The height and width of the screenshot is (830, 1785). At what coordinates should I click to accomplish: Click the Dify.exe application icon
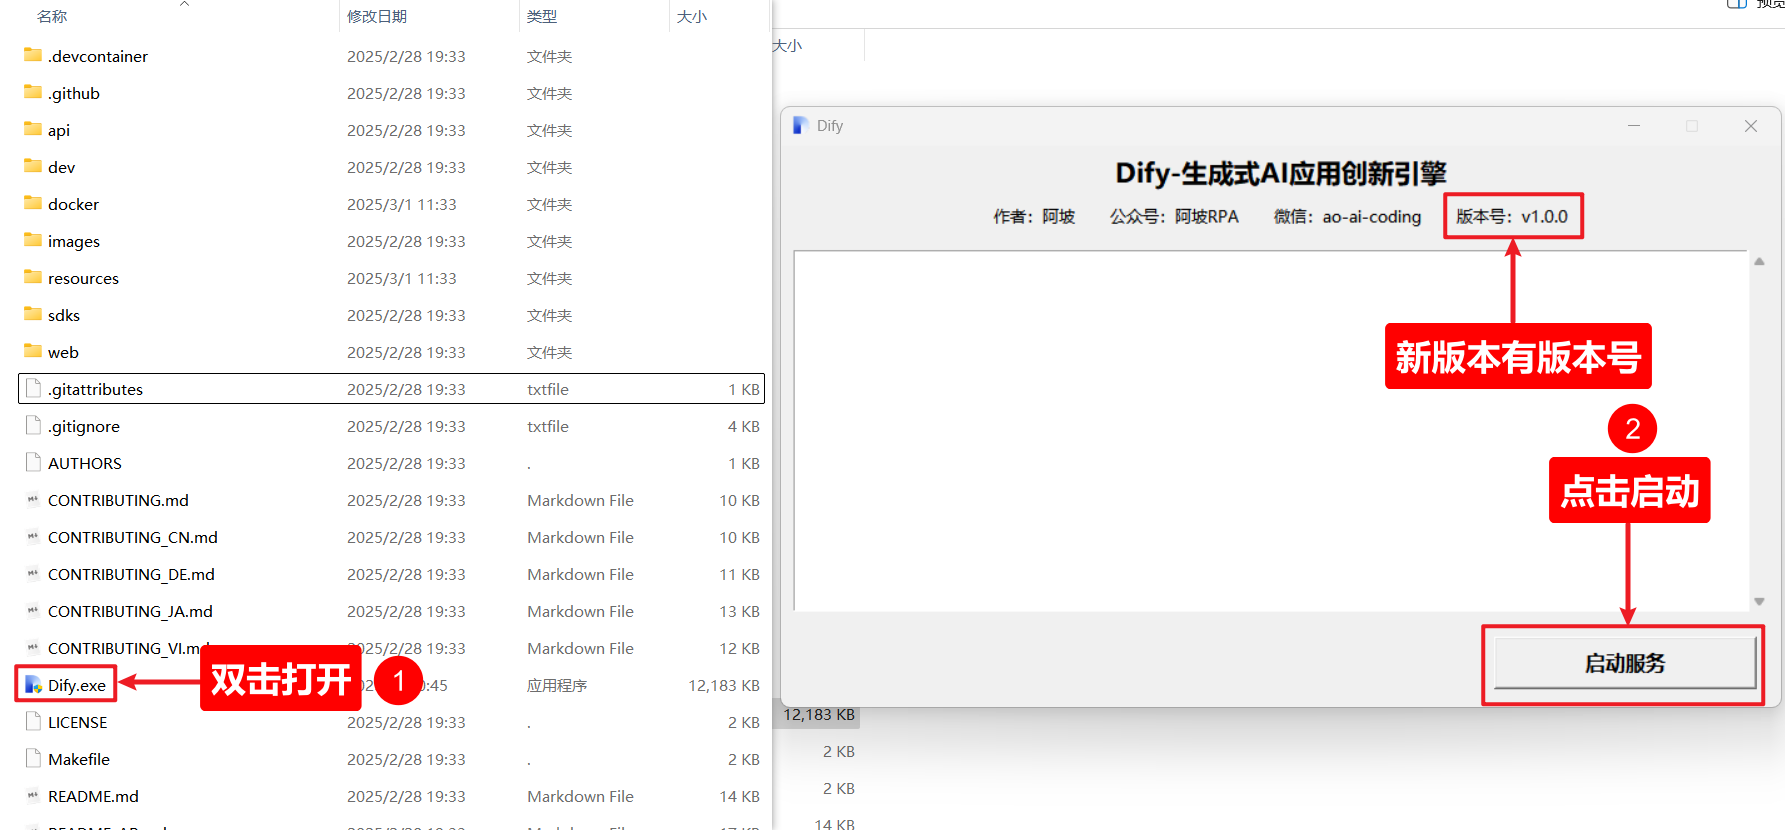click(x=33, y=685)
